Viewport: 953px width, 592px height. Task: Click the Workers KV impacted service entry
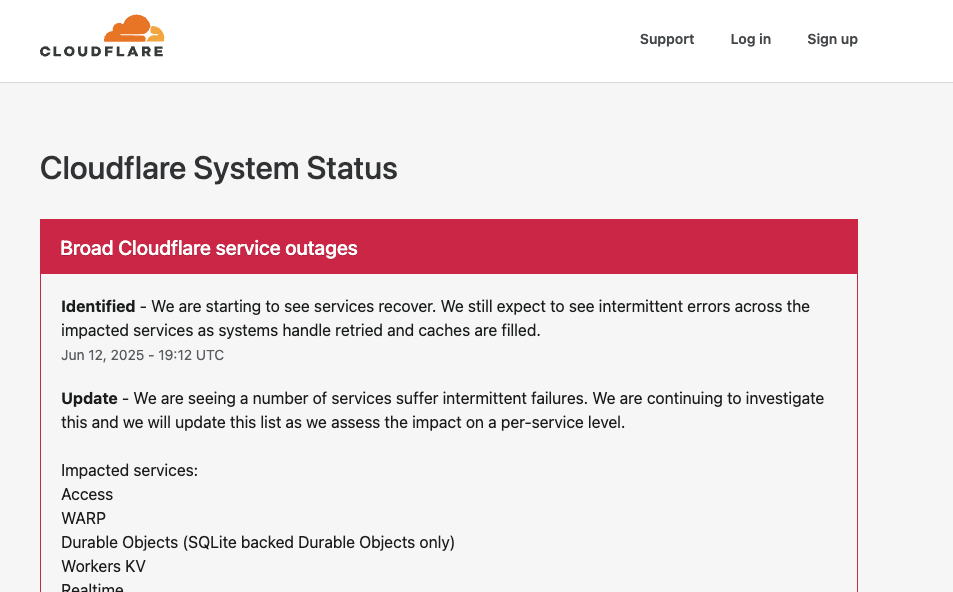(x=103, y=566)
